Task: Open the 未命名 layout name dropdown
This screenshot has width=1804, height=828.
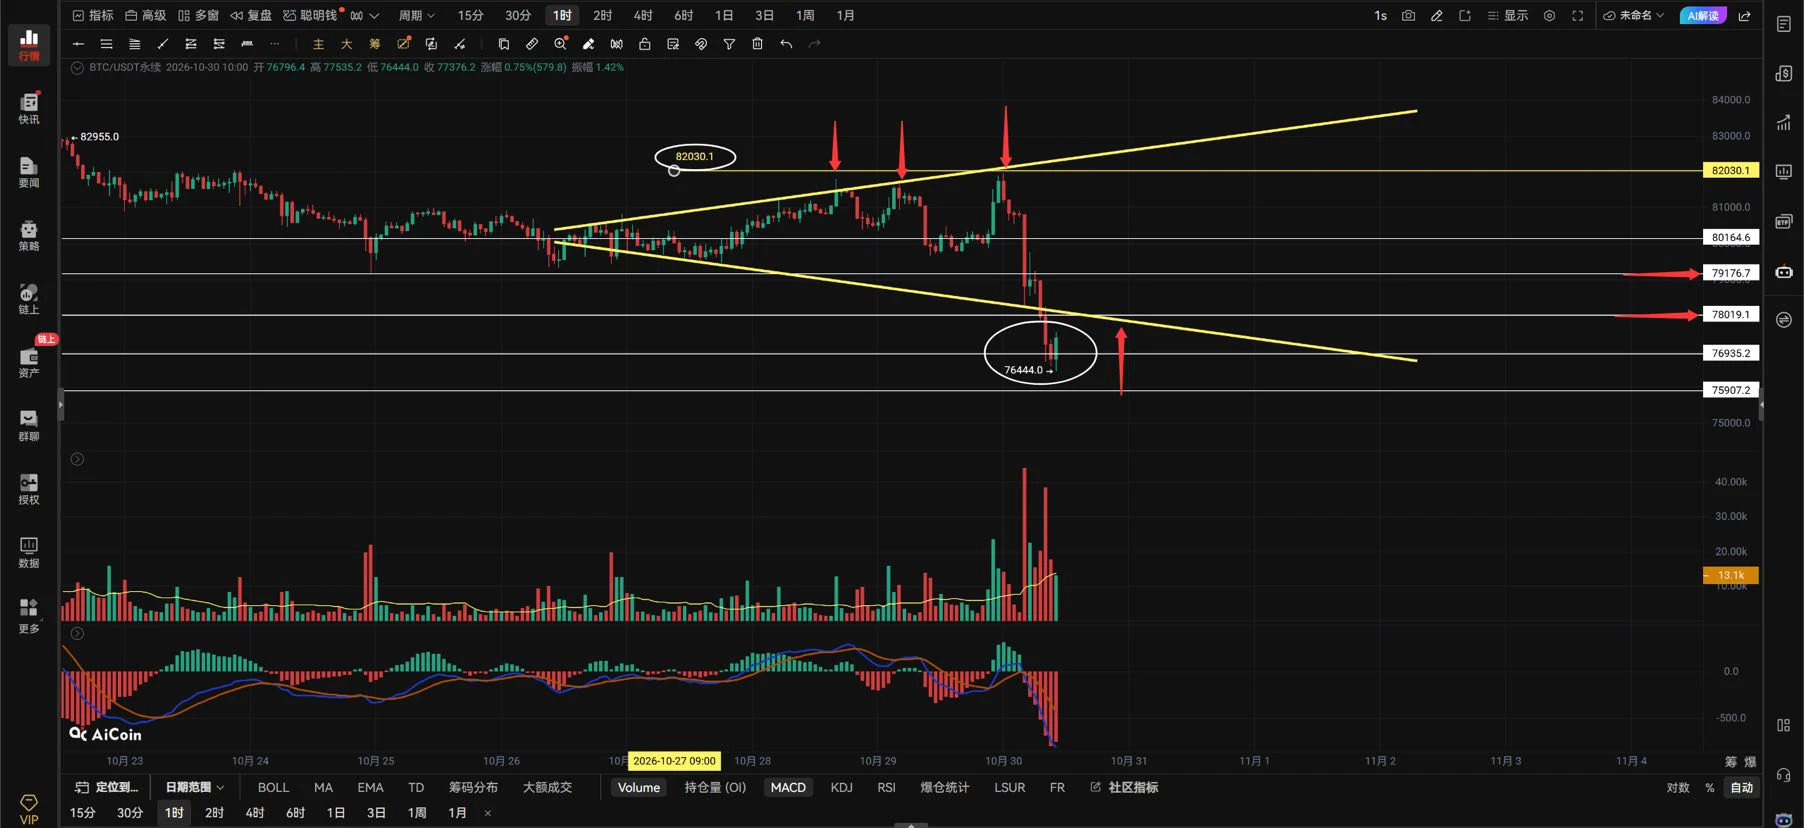Action: 1634,16
